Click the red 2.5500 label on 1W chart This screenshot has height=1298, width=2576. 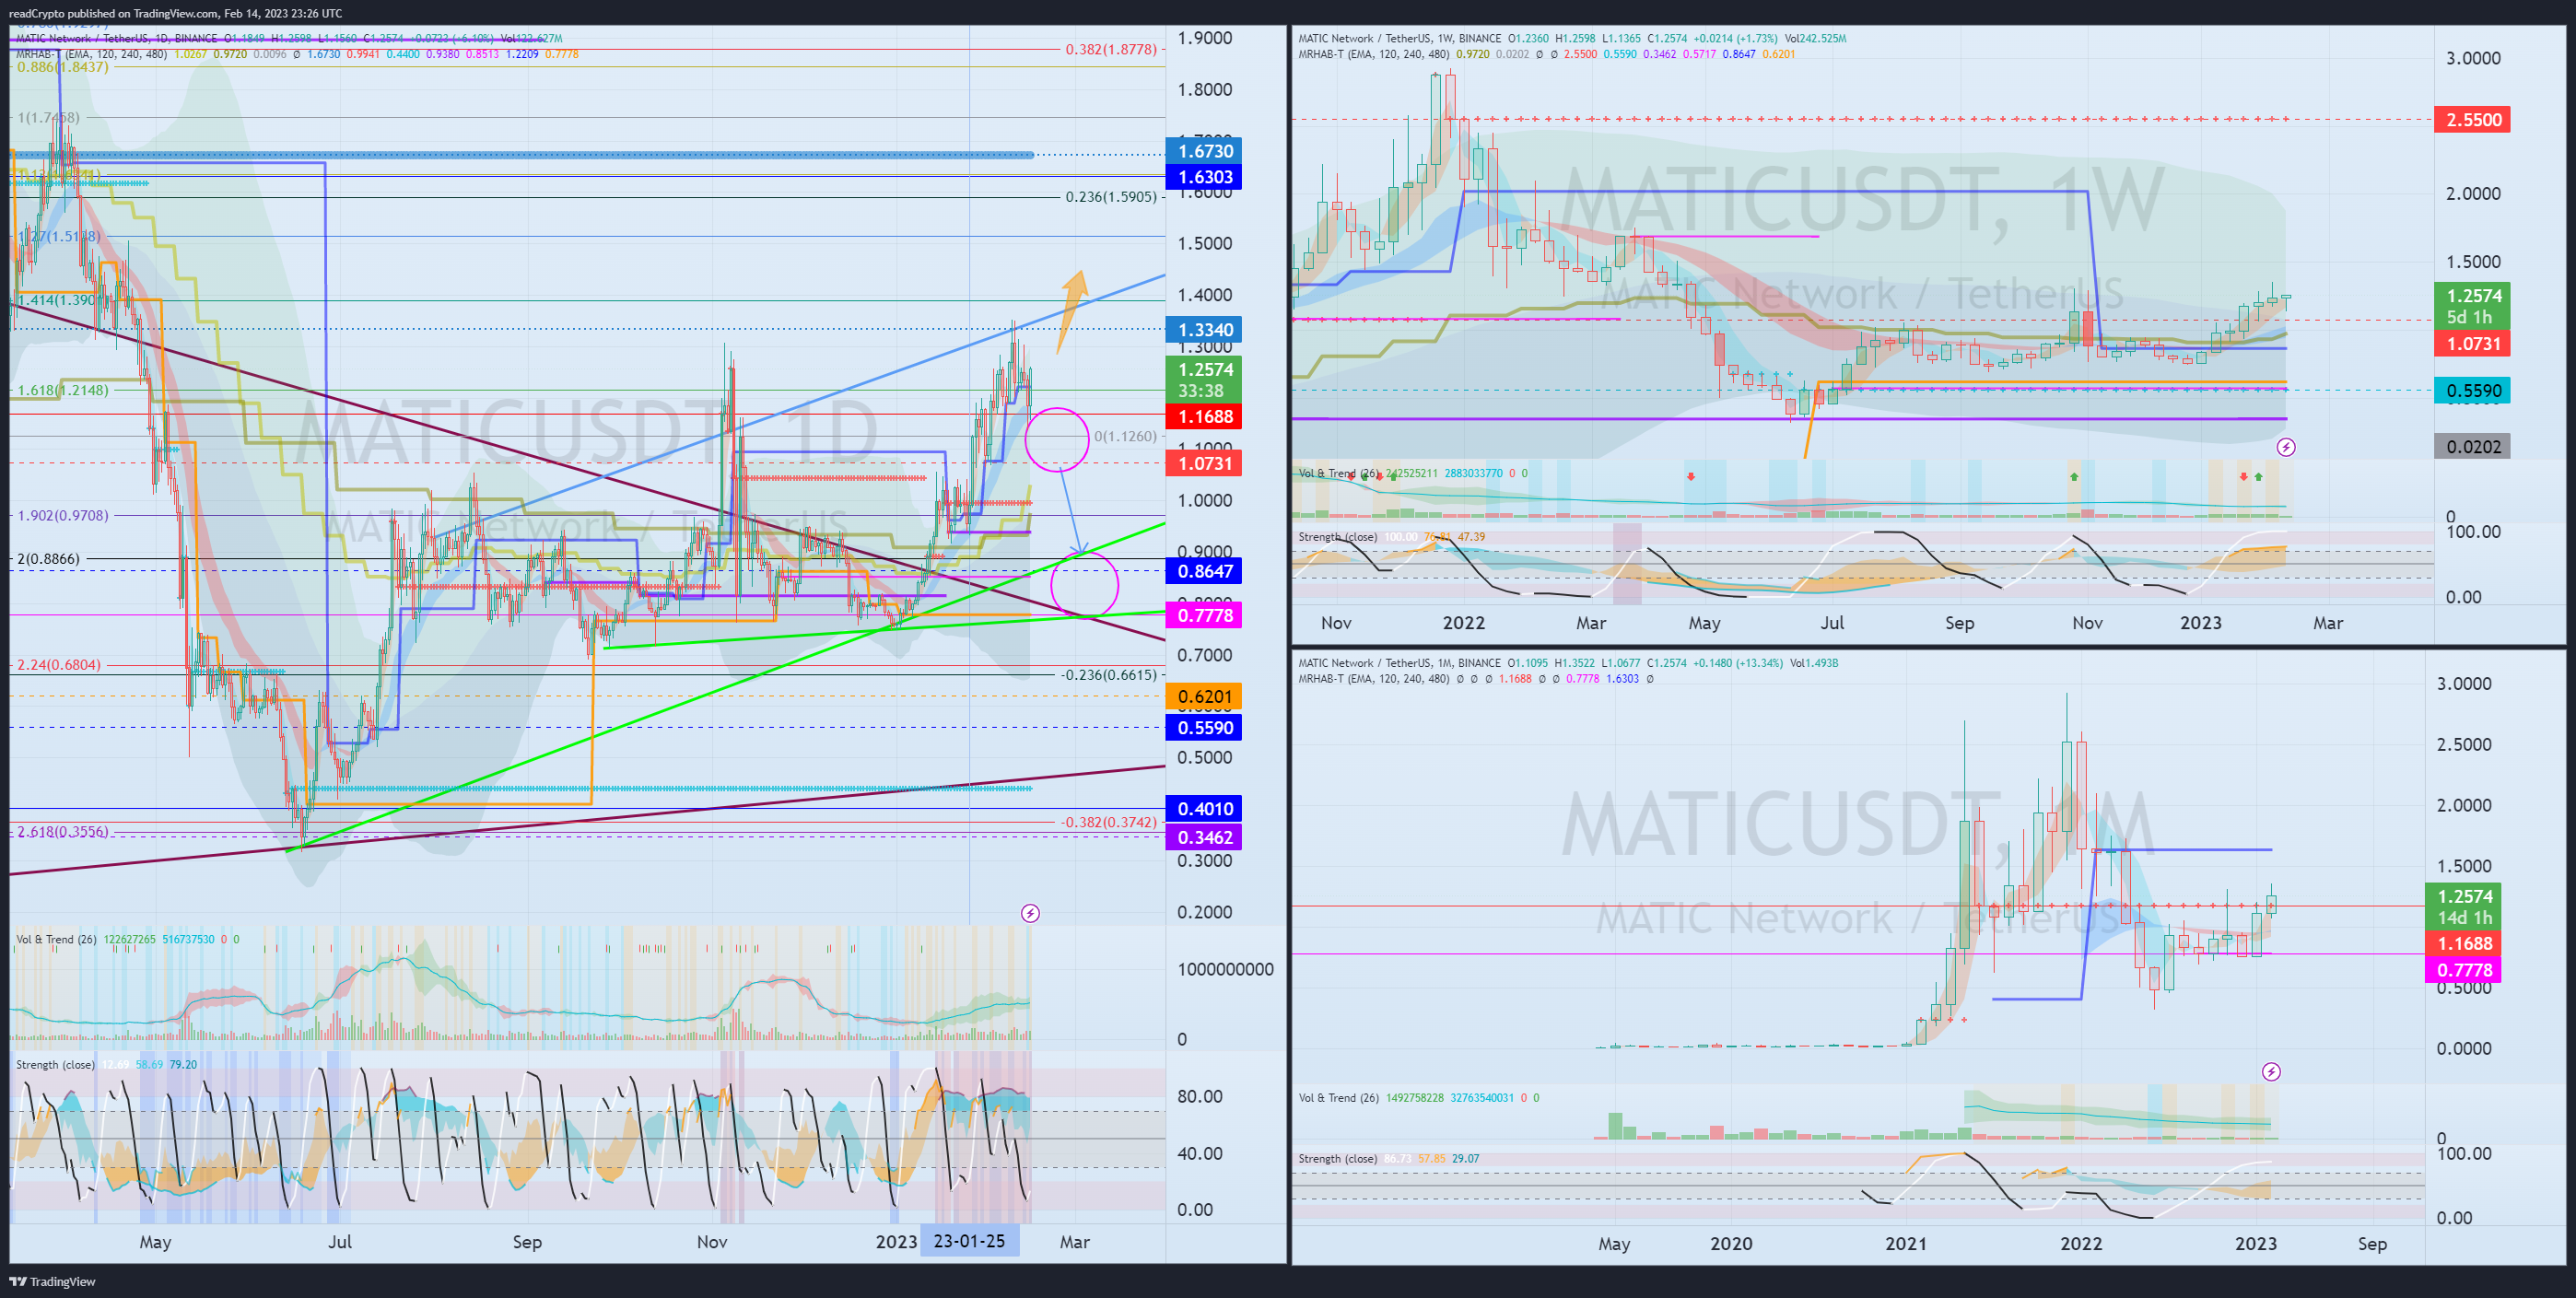pyautogui.click(x=2472, y=120)
